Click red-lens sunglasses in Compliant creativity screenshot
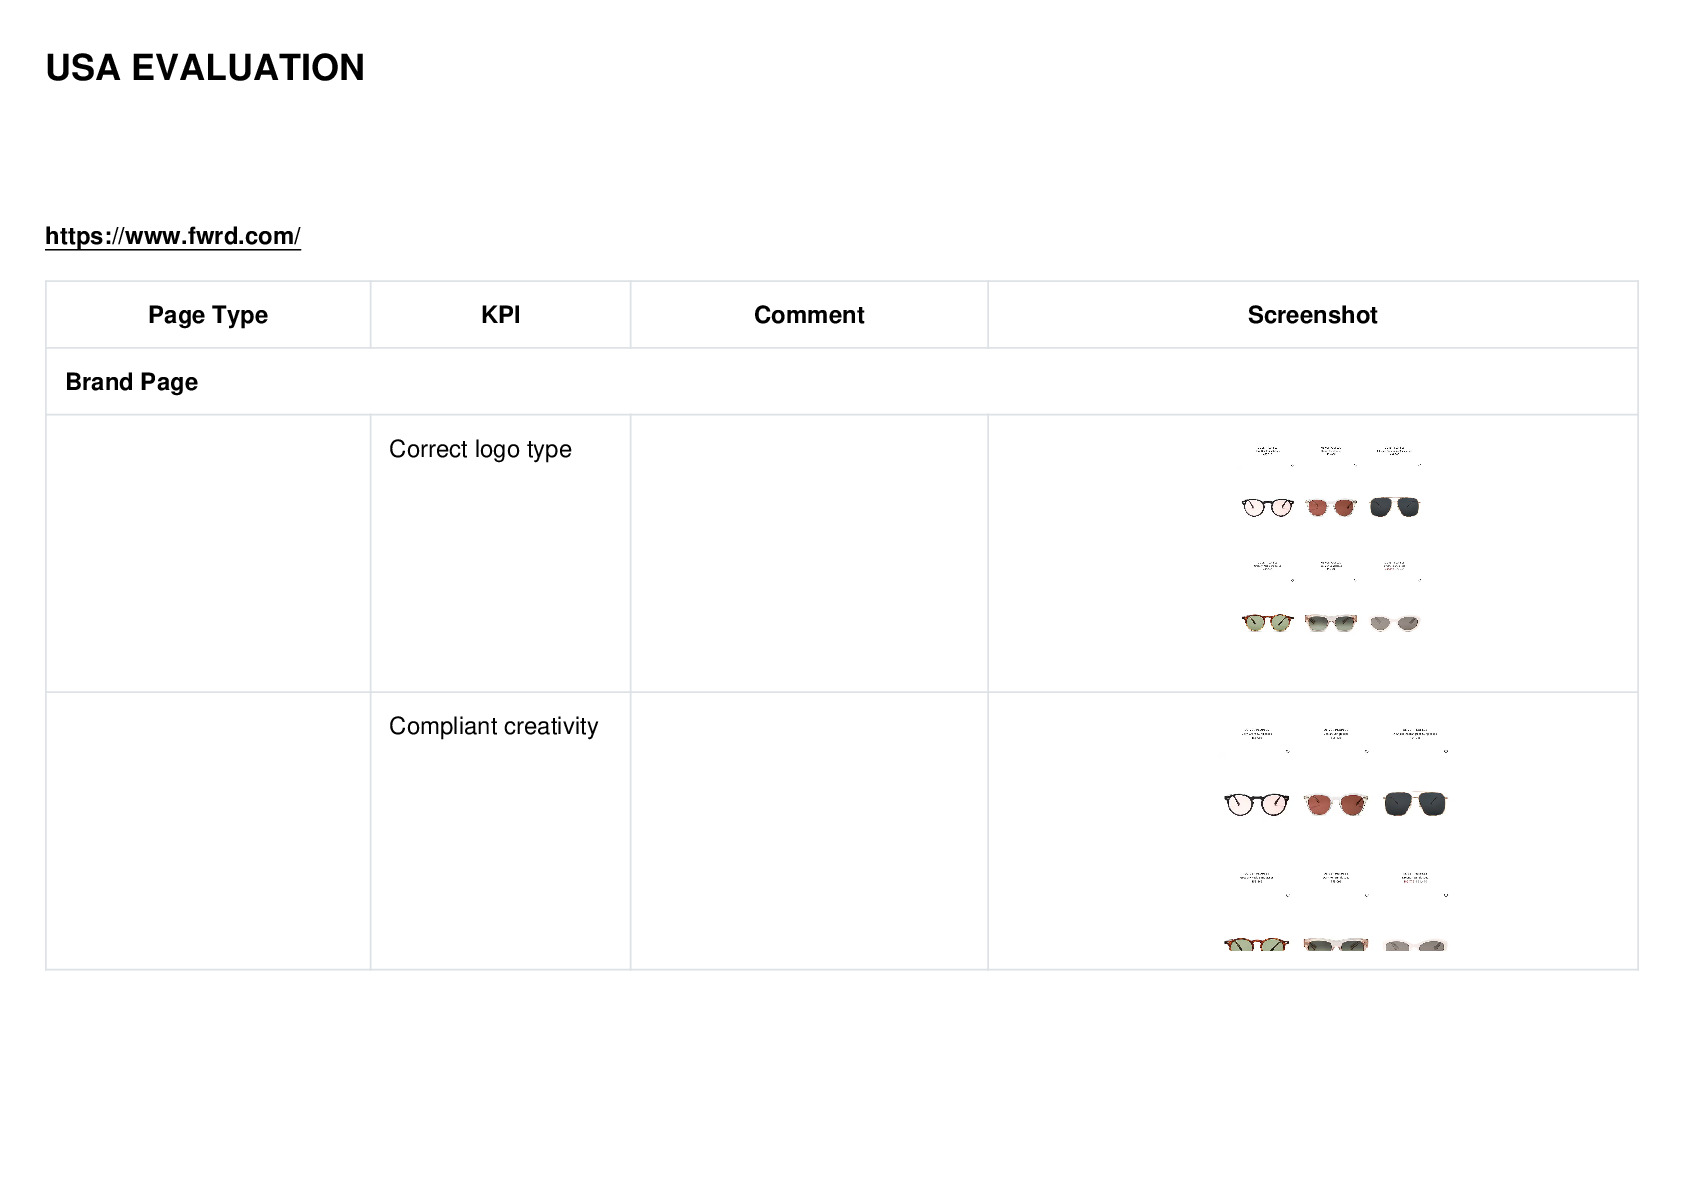Screen dimensions: 1684x1191 point(1336,804)
